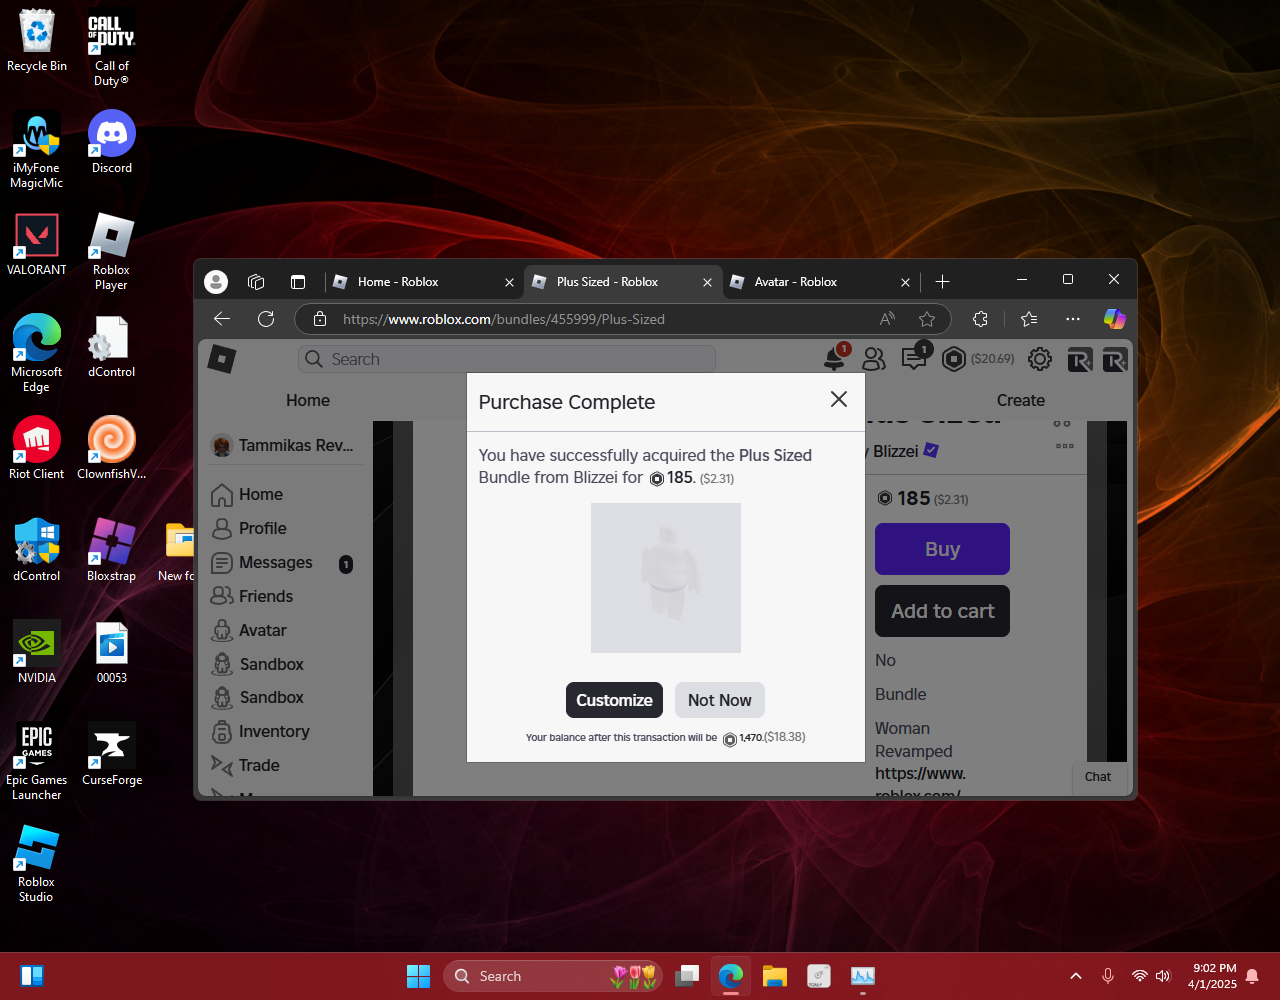This screenshot has width=1280, height=1000.
Task: Open bundle options three-dot menu
Action: pos(1064,446)
